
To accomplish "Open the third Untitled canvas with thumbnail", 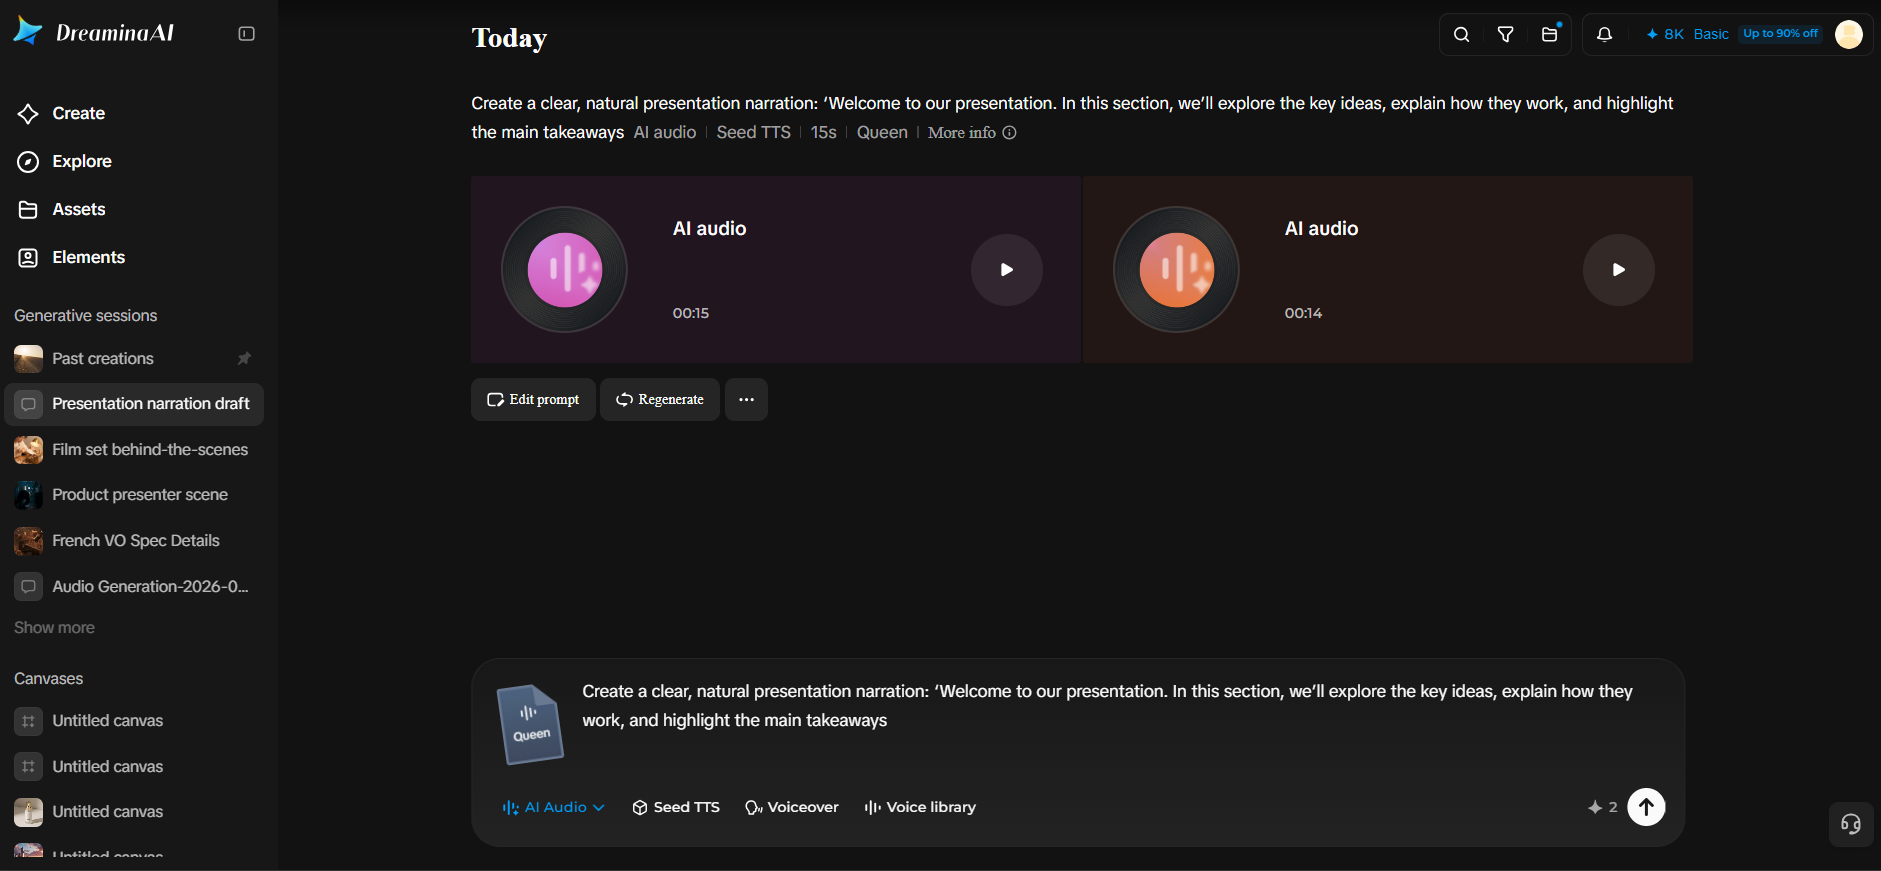I will point(134,812).
